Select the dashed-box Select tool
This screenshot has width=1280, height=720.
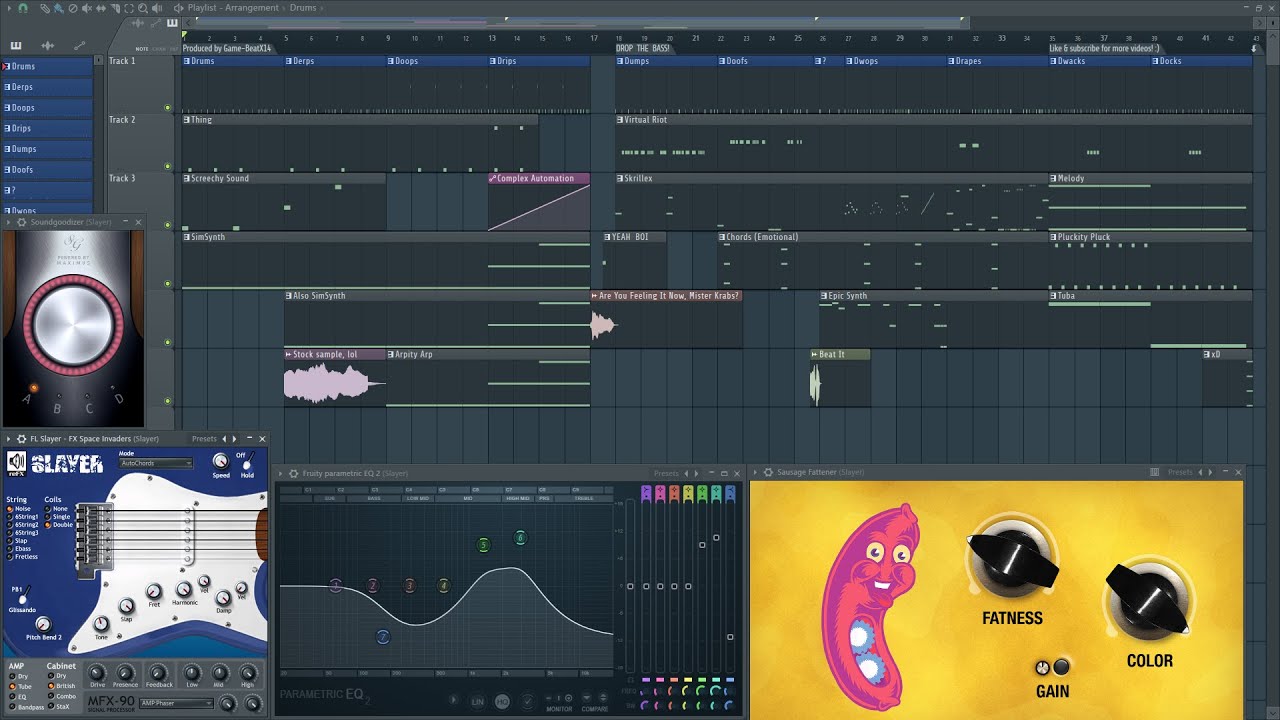129,8
